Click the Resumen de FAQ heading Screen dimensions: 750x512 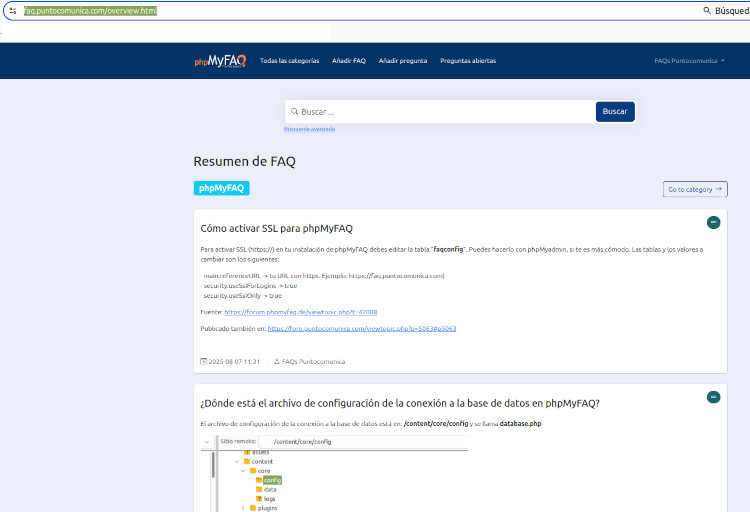tap(244, 161)
